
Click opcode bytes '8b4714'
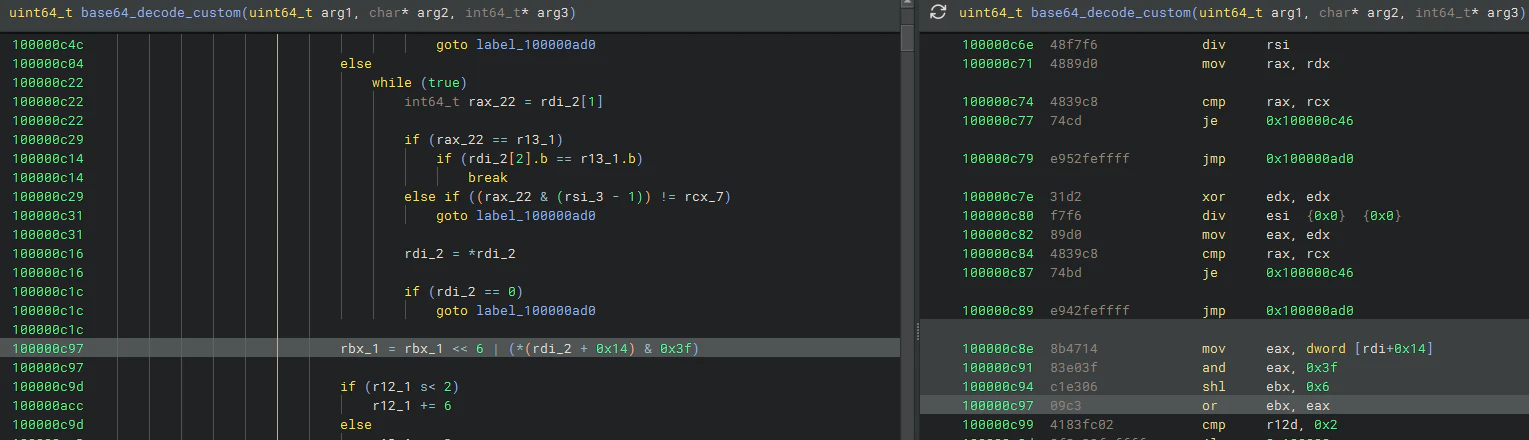coord(1074,349)
